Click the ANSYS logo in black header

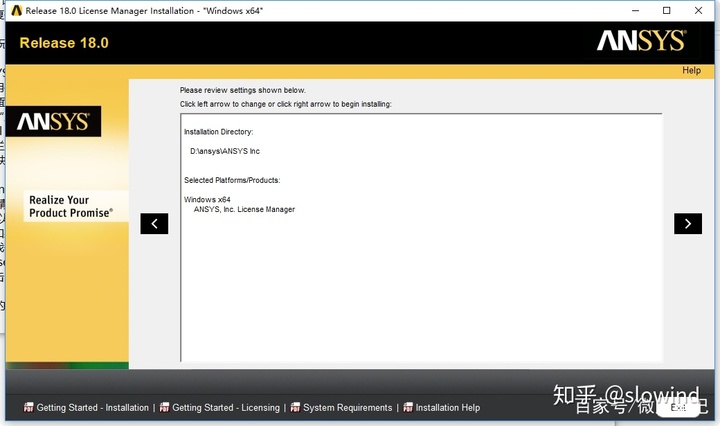pos(641,41)
